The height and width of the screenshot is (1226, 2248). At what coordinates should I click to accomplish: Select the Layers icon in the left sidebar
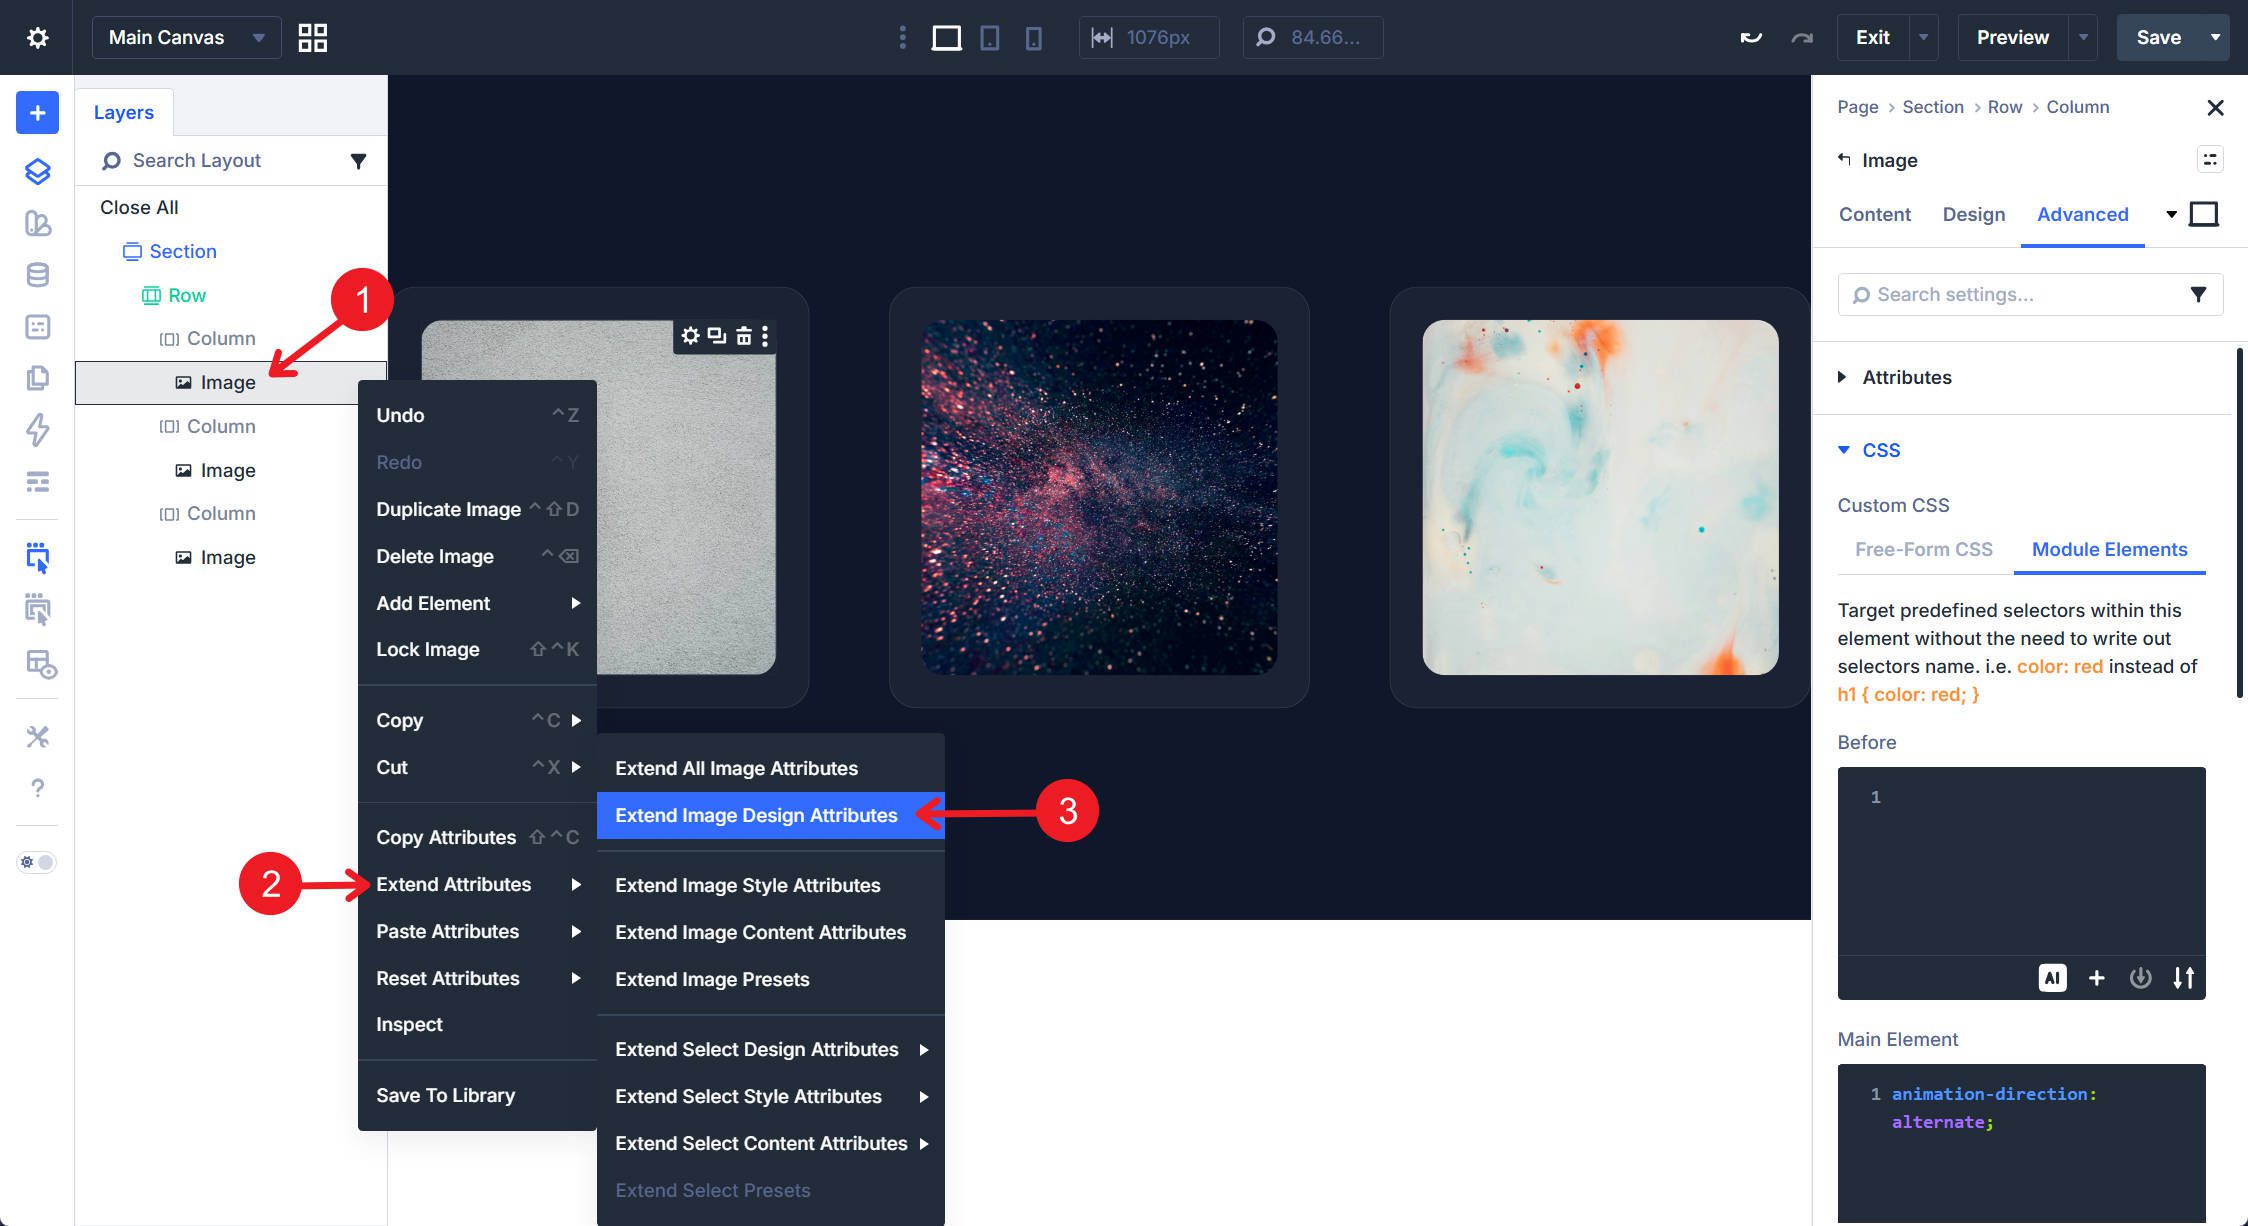[36, 171]
